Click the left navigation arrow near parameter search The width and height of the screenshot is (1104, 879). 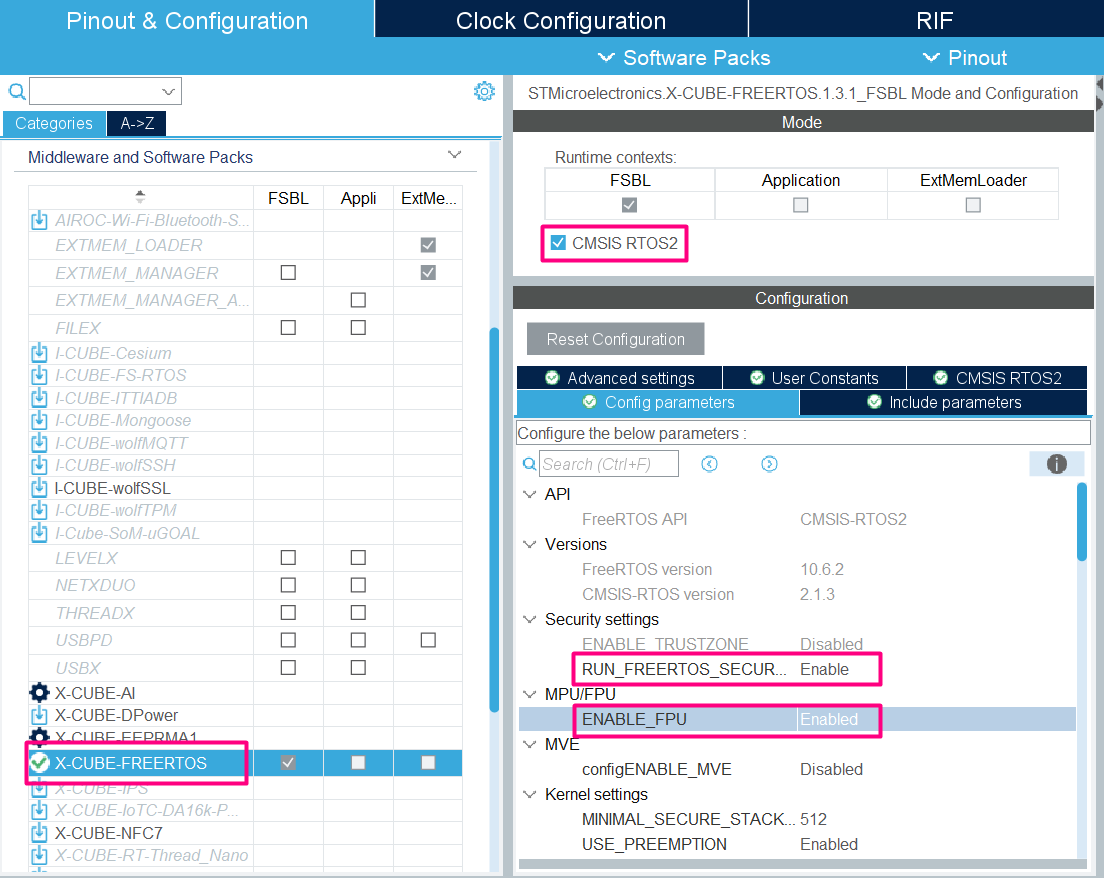(709, 463)
